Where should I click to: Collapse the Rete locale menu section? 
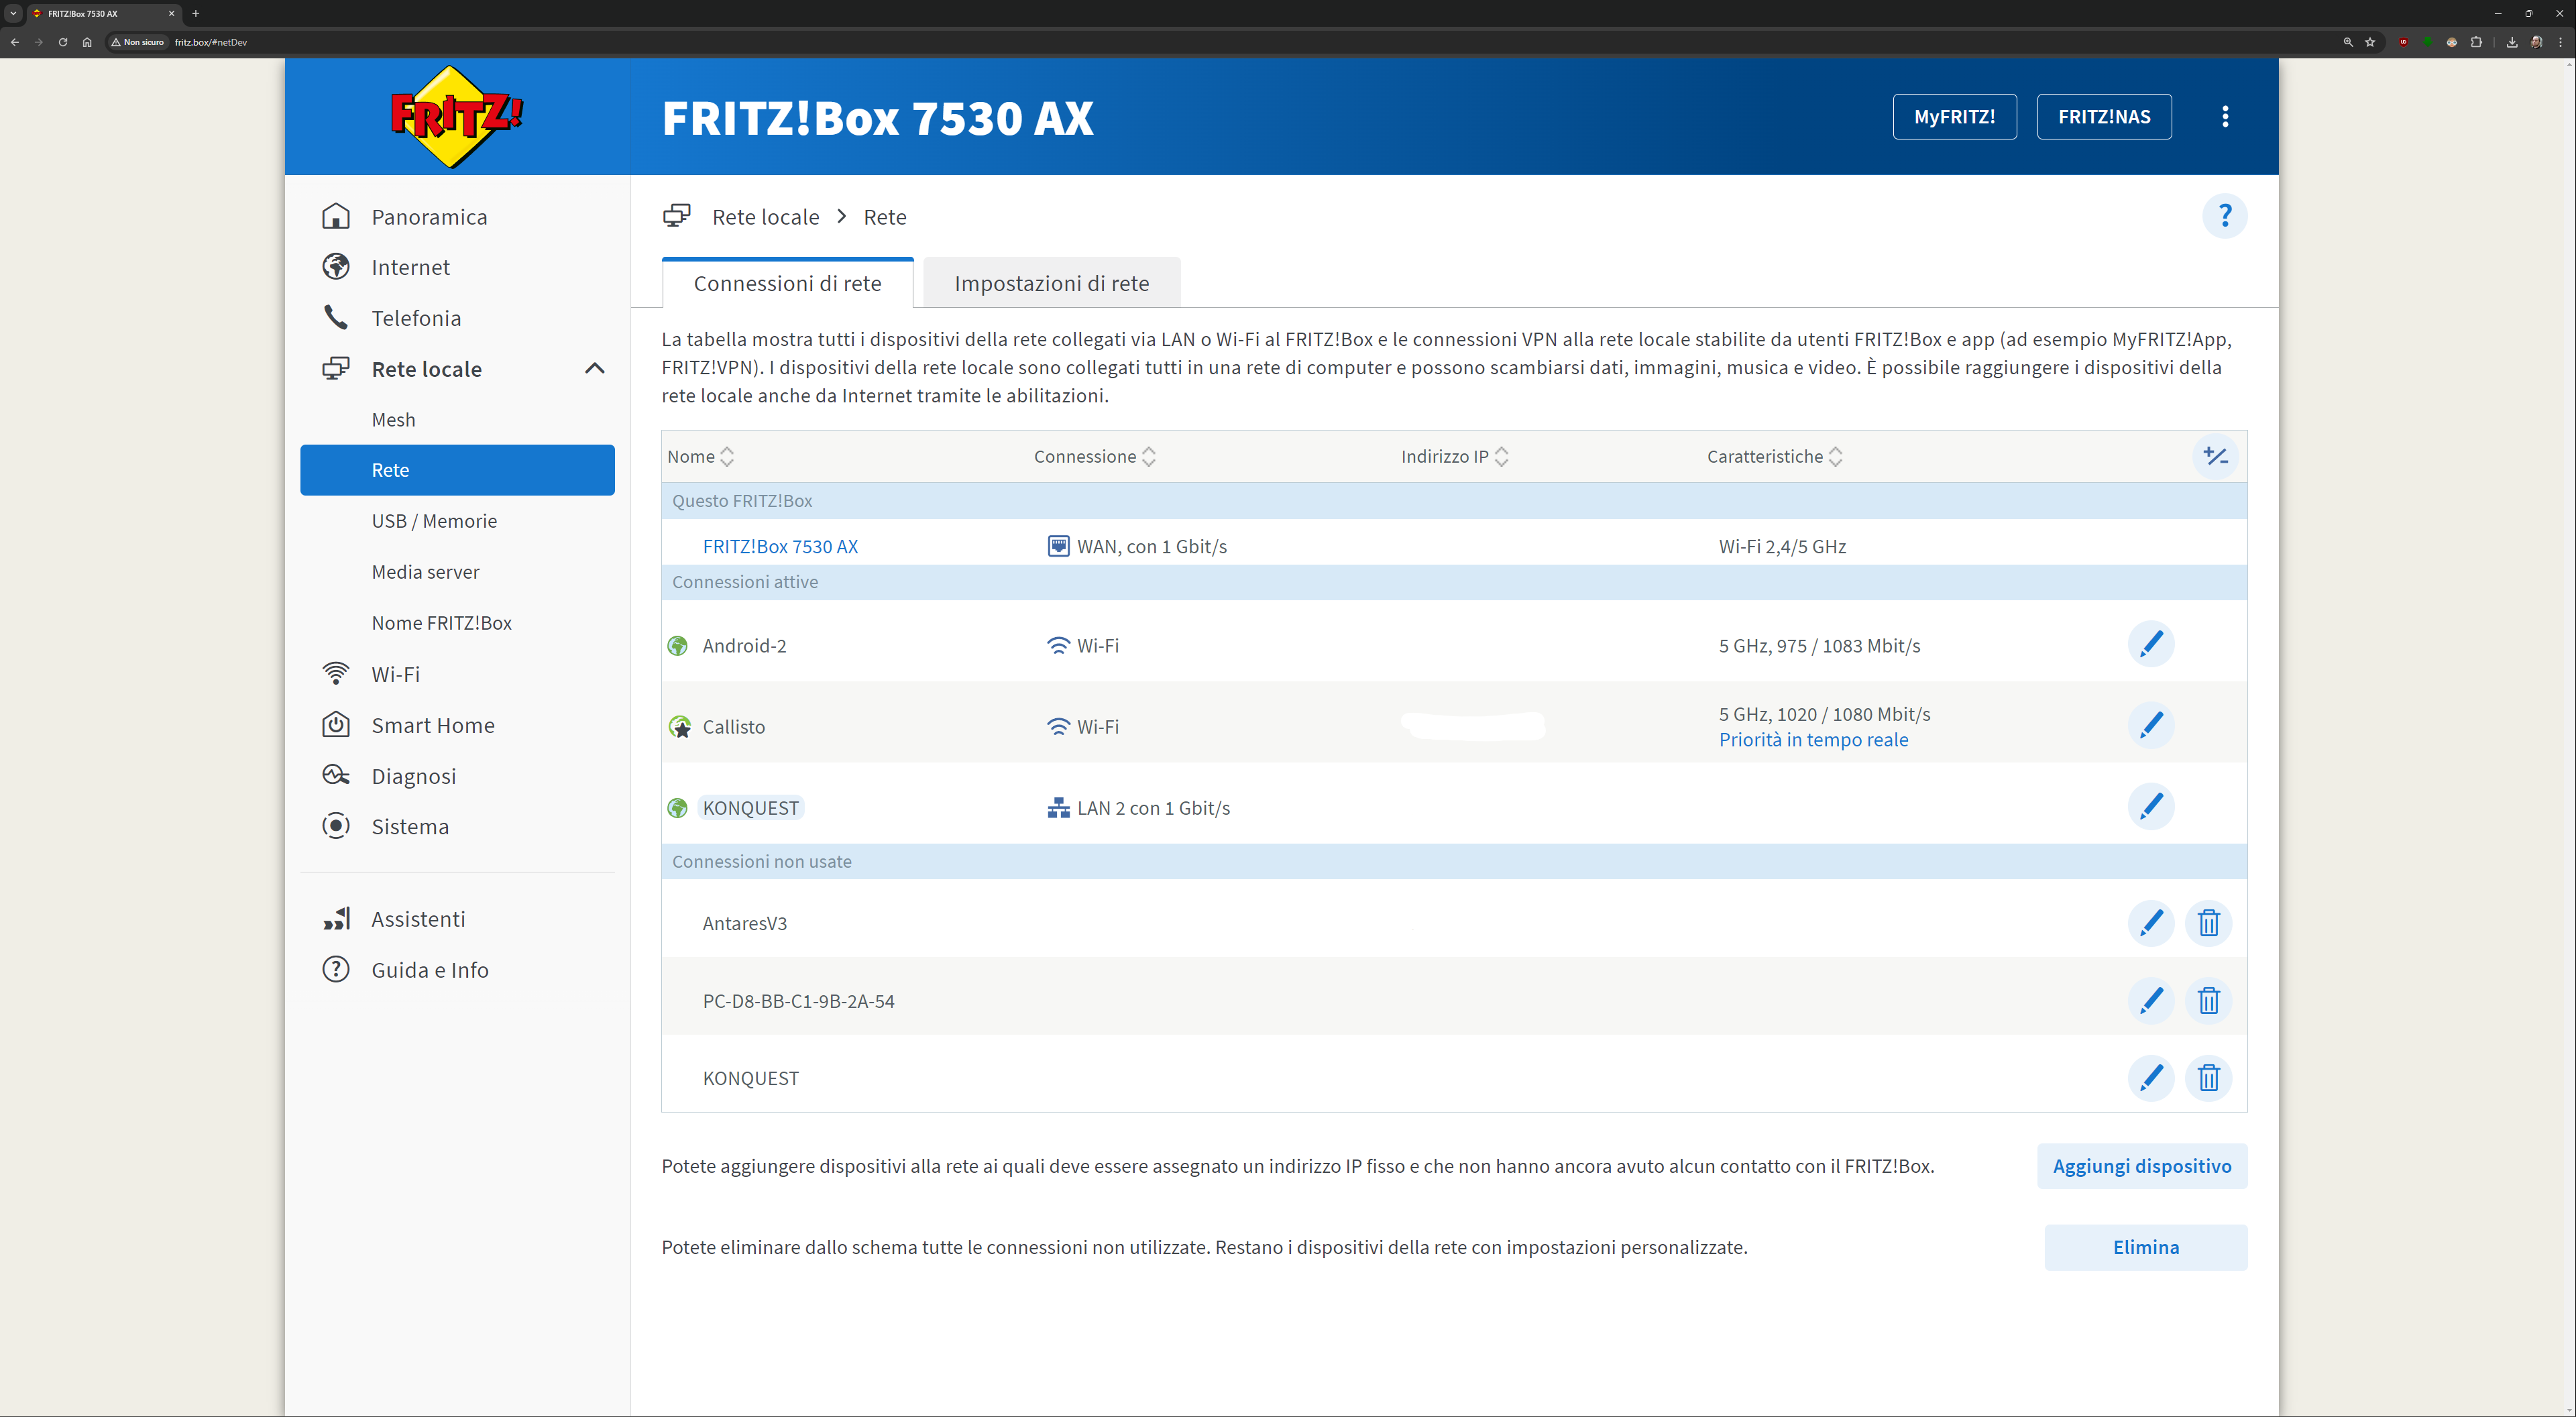(x=594, y=368)
